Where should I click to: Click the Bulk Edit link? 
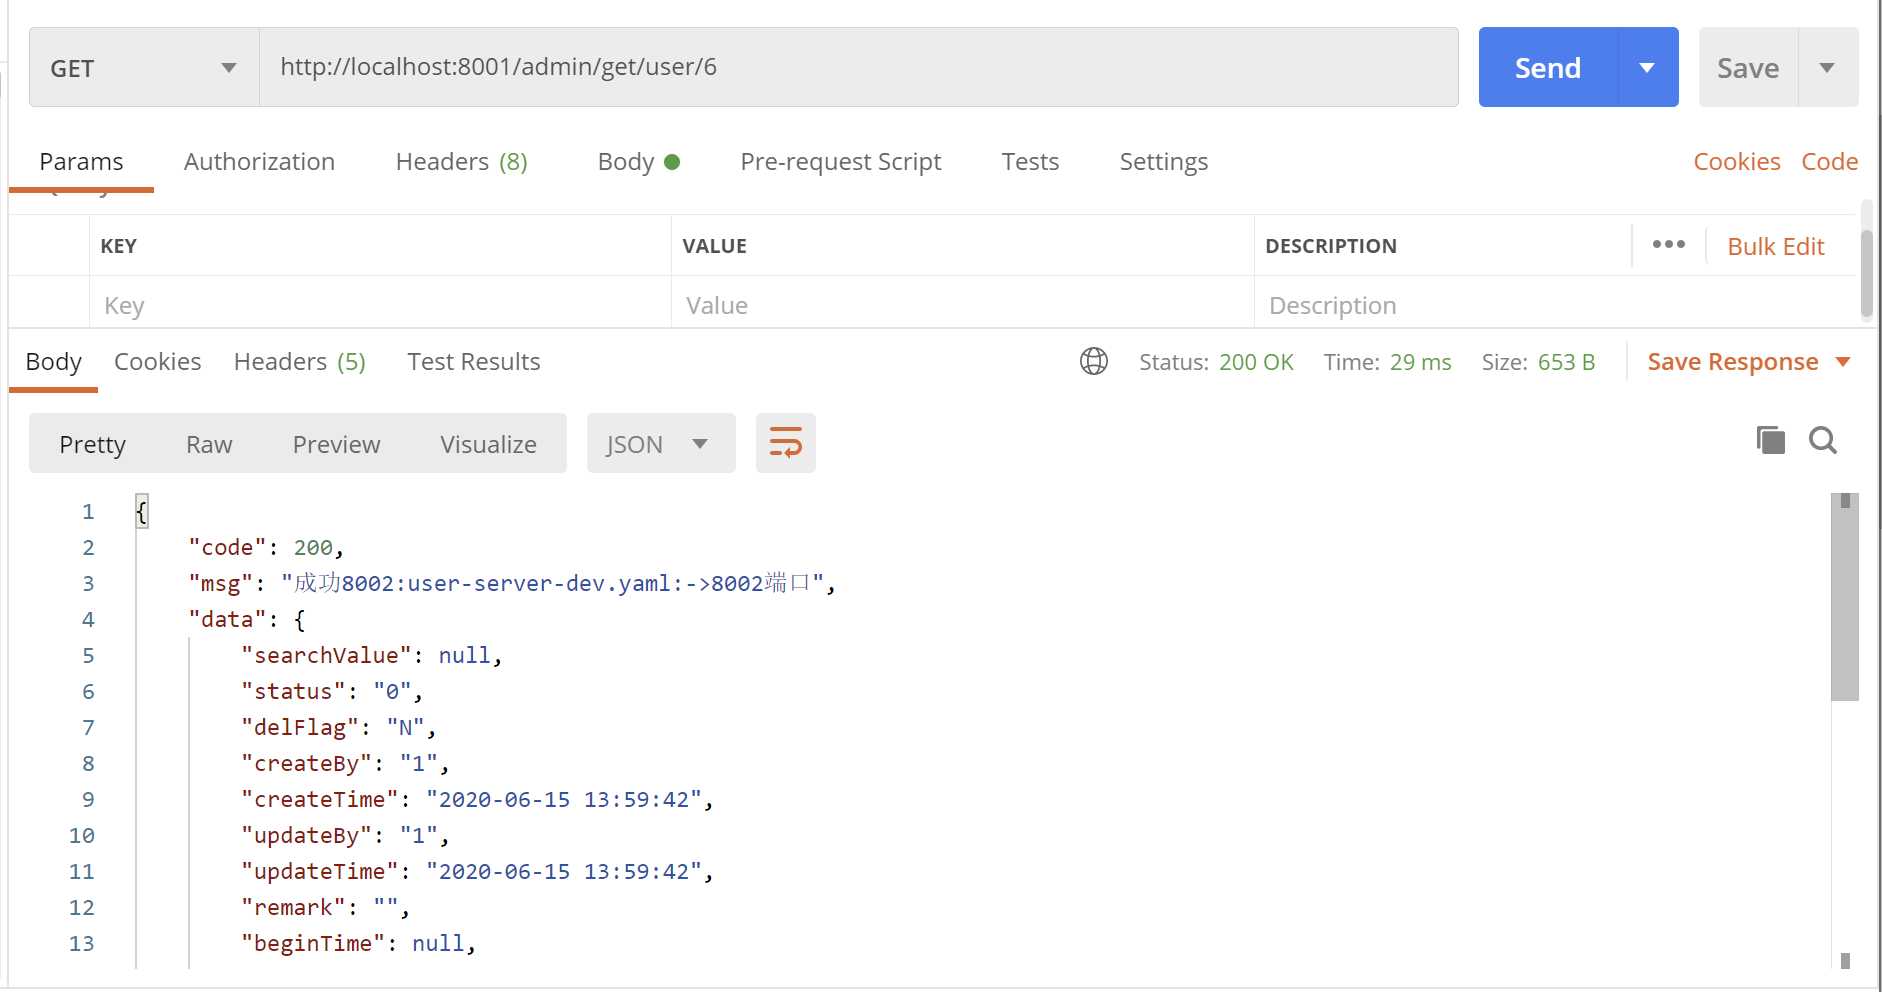pyautogui.click(x=1776, y=246)
